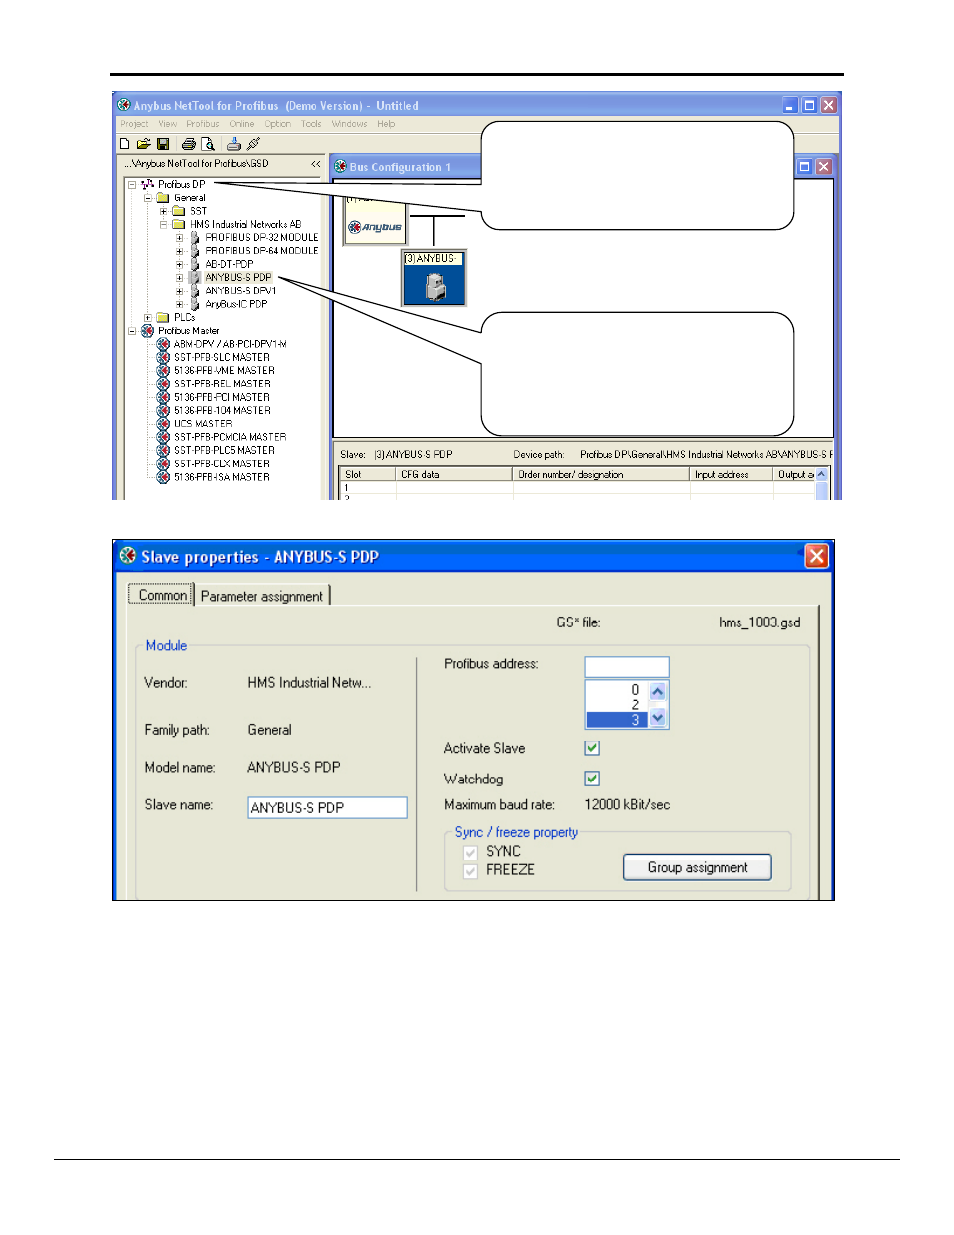This screenshot has width=954, height=1235.
Task: Click the slot table scroll up arrow
Action: (822, 475)
